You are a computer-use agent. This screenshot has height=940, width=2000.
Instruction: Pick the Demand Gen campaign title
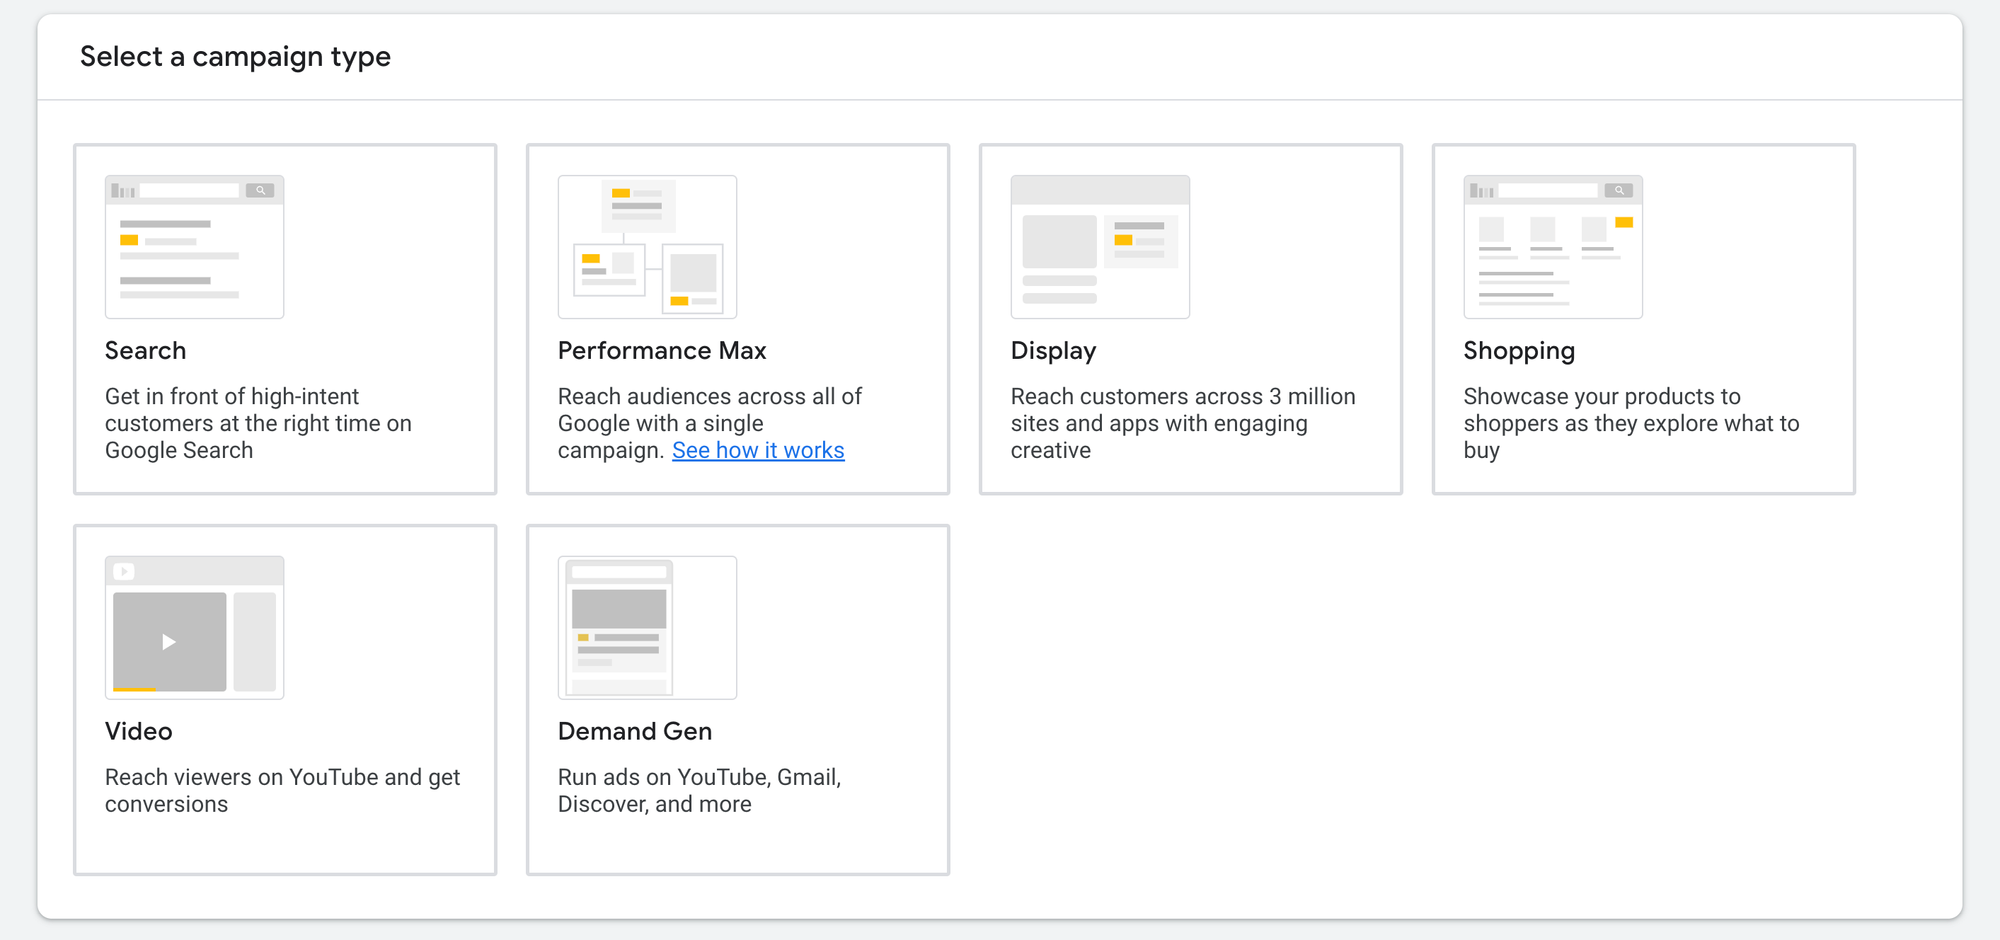point(634,731)
